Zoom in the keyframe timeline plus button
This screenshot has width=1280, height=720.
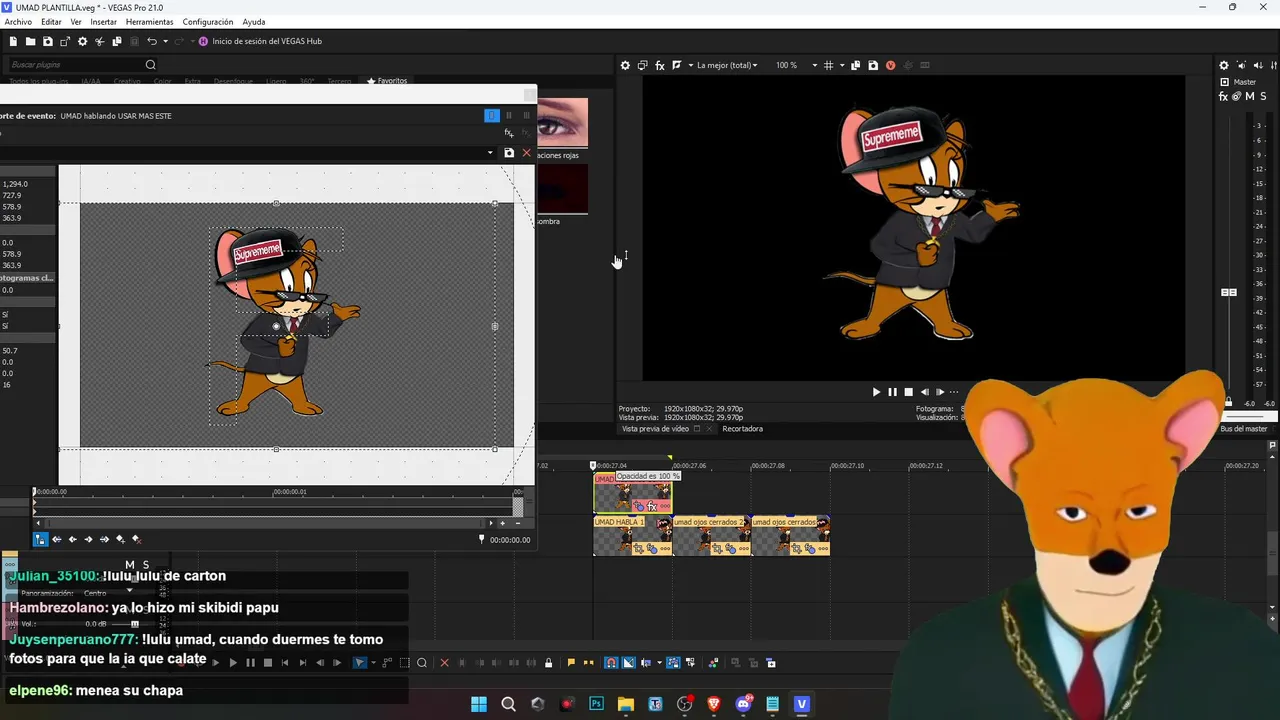point(502,523)
